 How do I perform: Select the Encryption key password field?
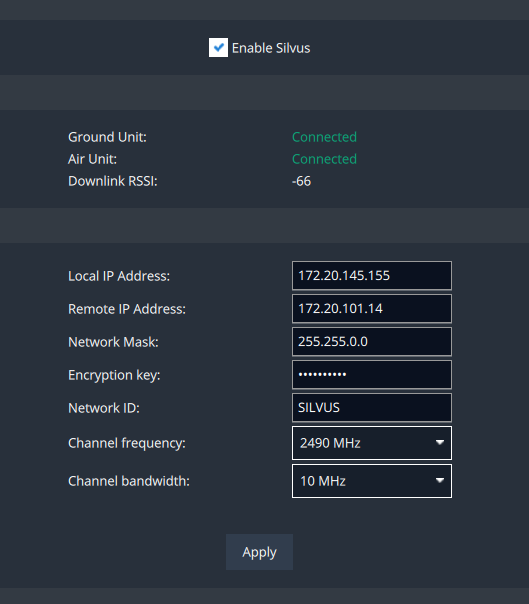point(372,374)
